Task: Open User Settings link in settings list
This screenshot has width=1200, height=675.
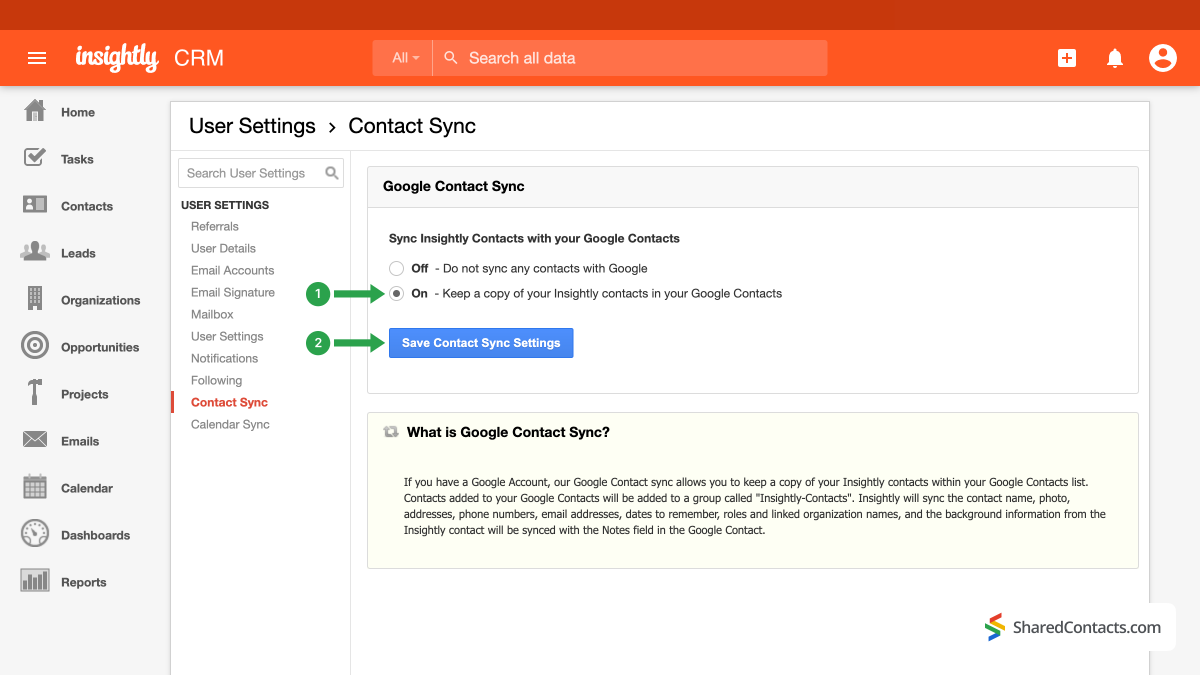Action: tap(227, 336)
